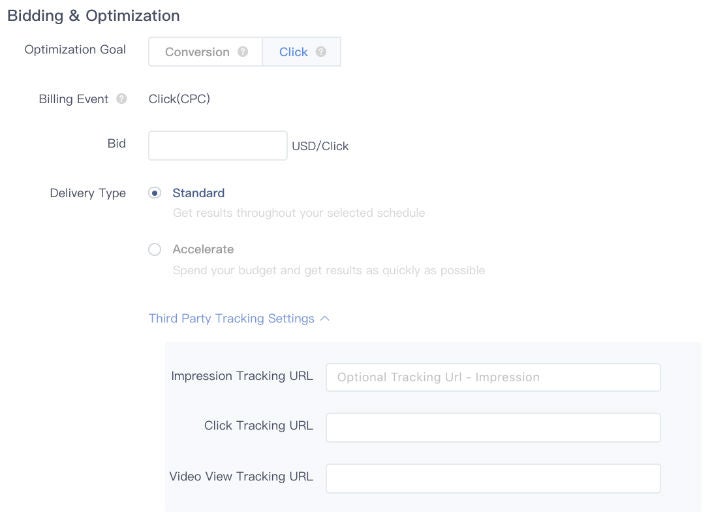Click the Standard option label text
The height and width of the screenshot is (521, 712).
pyautogui.click(x=198, y=193)
